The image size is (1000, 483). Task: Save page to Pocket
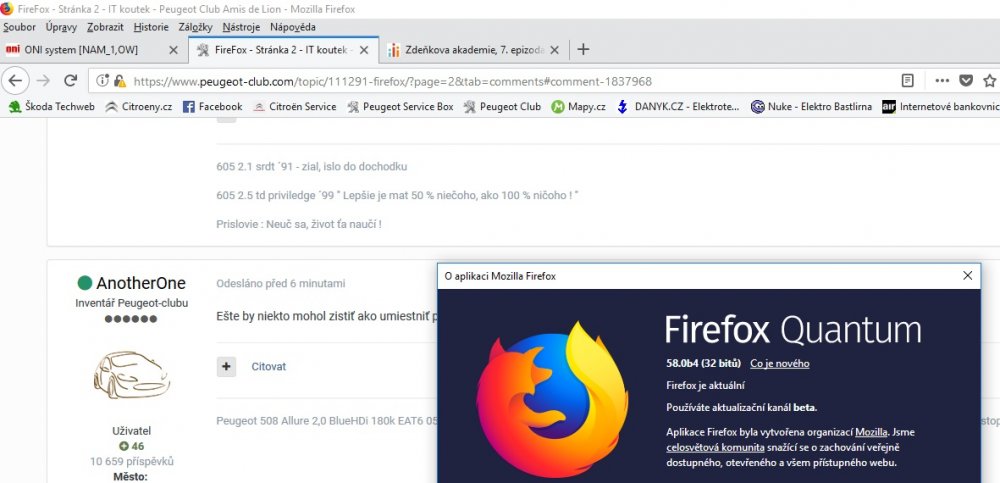click(966, 81)
